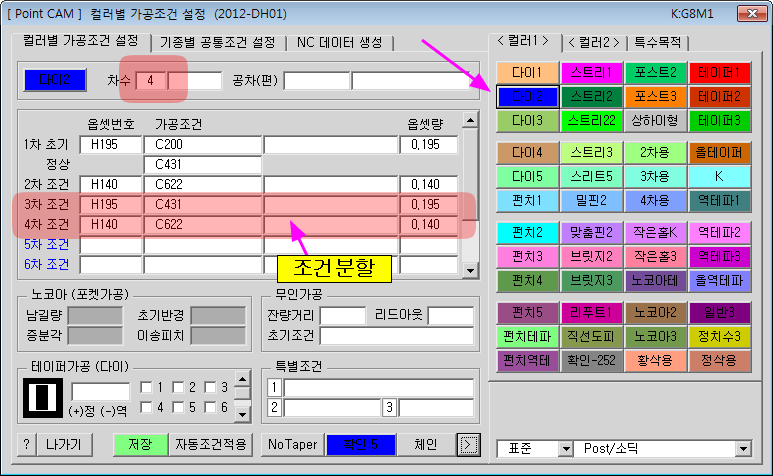Select the 정삭용 color swatch
Screen dimensions: 773x476
coord(719,361)
